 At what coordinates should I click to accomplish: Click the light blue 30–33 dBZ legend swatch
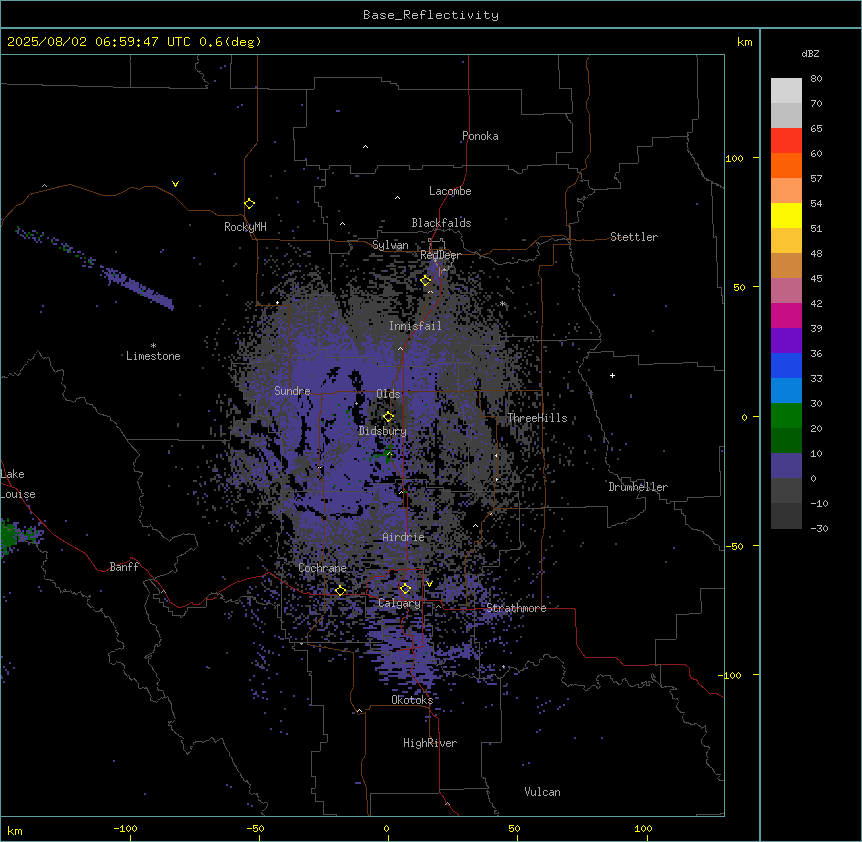point(786,391)
